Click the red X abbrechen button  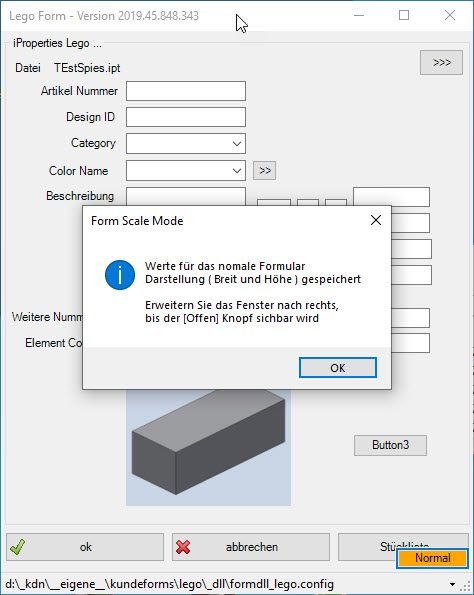251,547
